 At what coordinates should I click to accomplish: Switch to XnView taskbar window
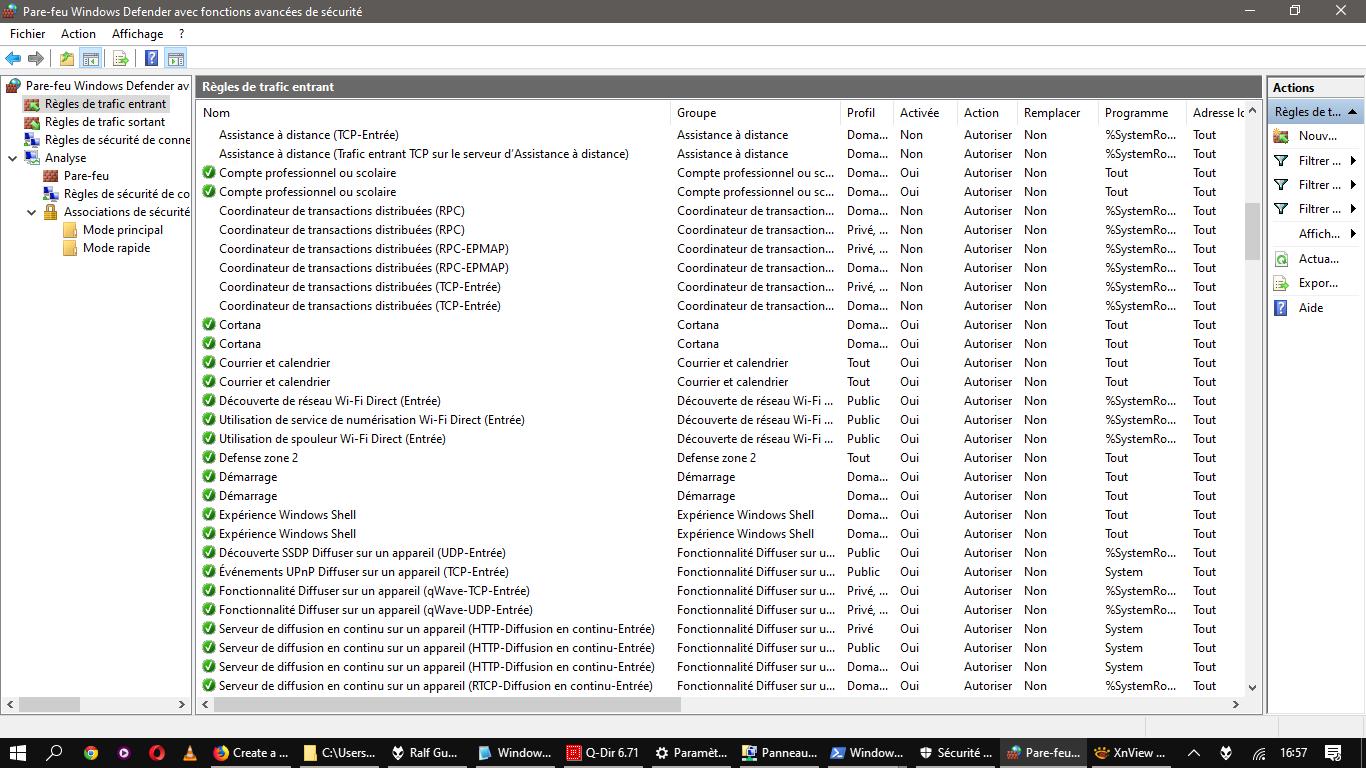click(x=1130, y=752)
